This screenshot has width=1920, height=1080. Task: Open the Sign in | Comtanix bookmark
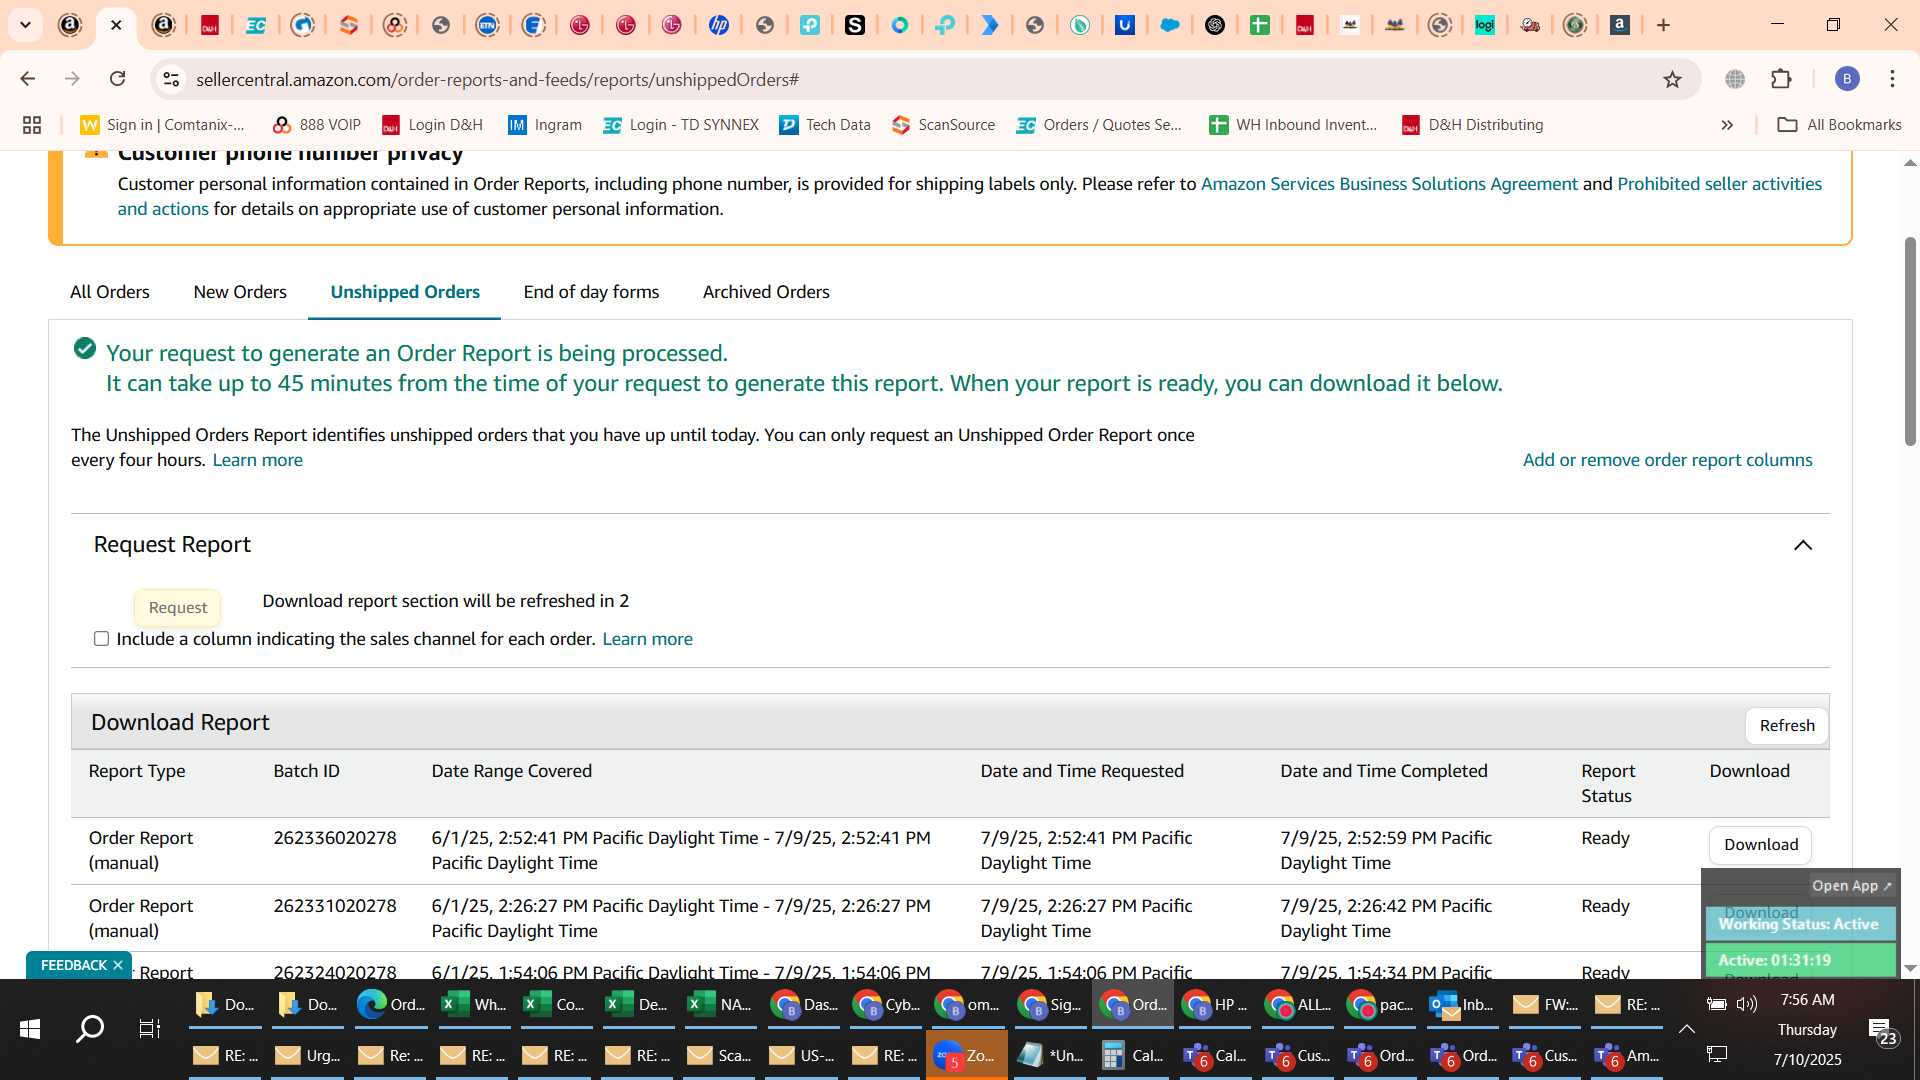coord(162,125)
